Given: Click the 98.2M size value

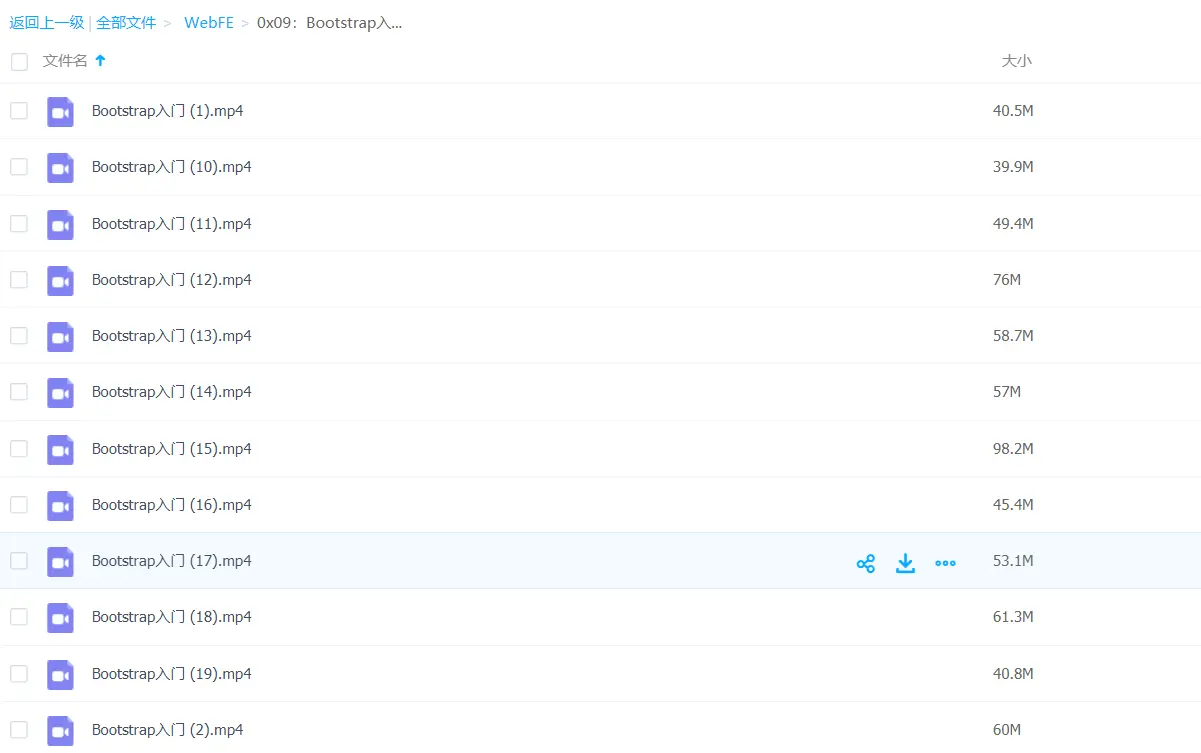Looking at the screenshot, I should 1013,449.
